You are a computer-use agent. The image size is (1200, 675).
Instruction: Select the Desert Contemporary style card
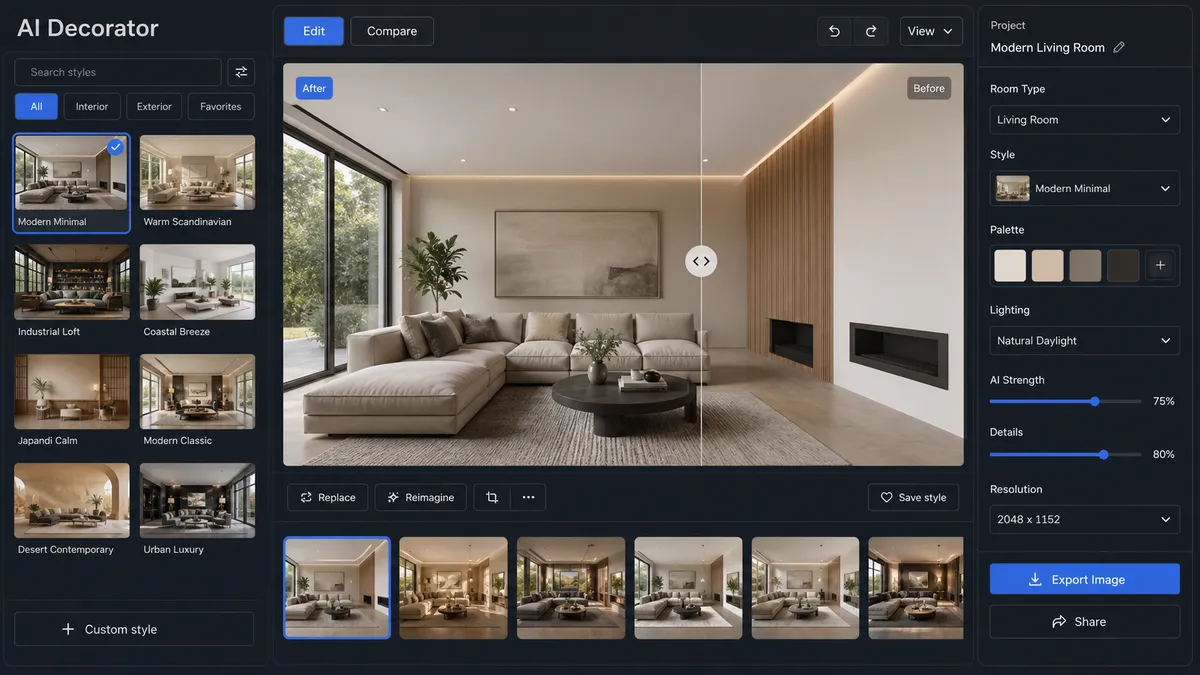pos(71,510)
